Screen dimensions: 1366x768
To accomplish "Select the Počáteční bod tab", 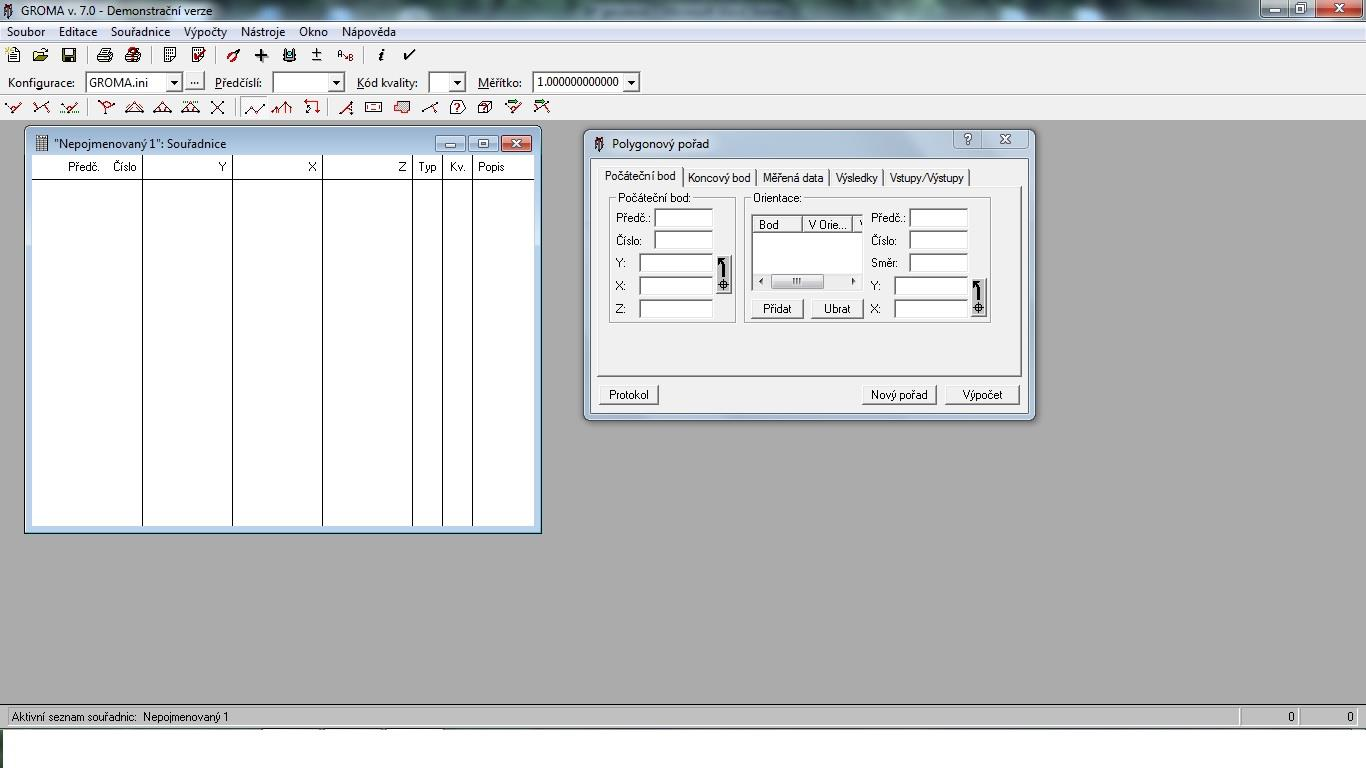I will 640,176.
